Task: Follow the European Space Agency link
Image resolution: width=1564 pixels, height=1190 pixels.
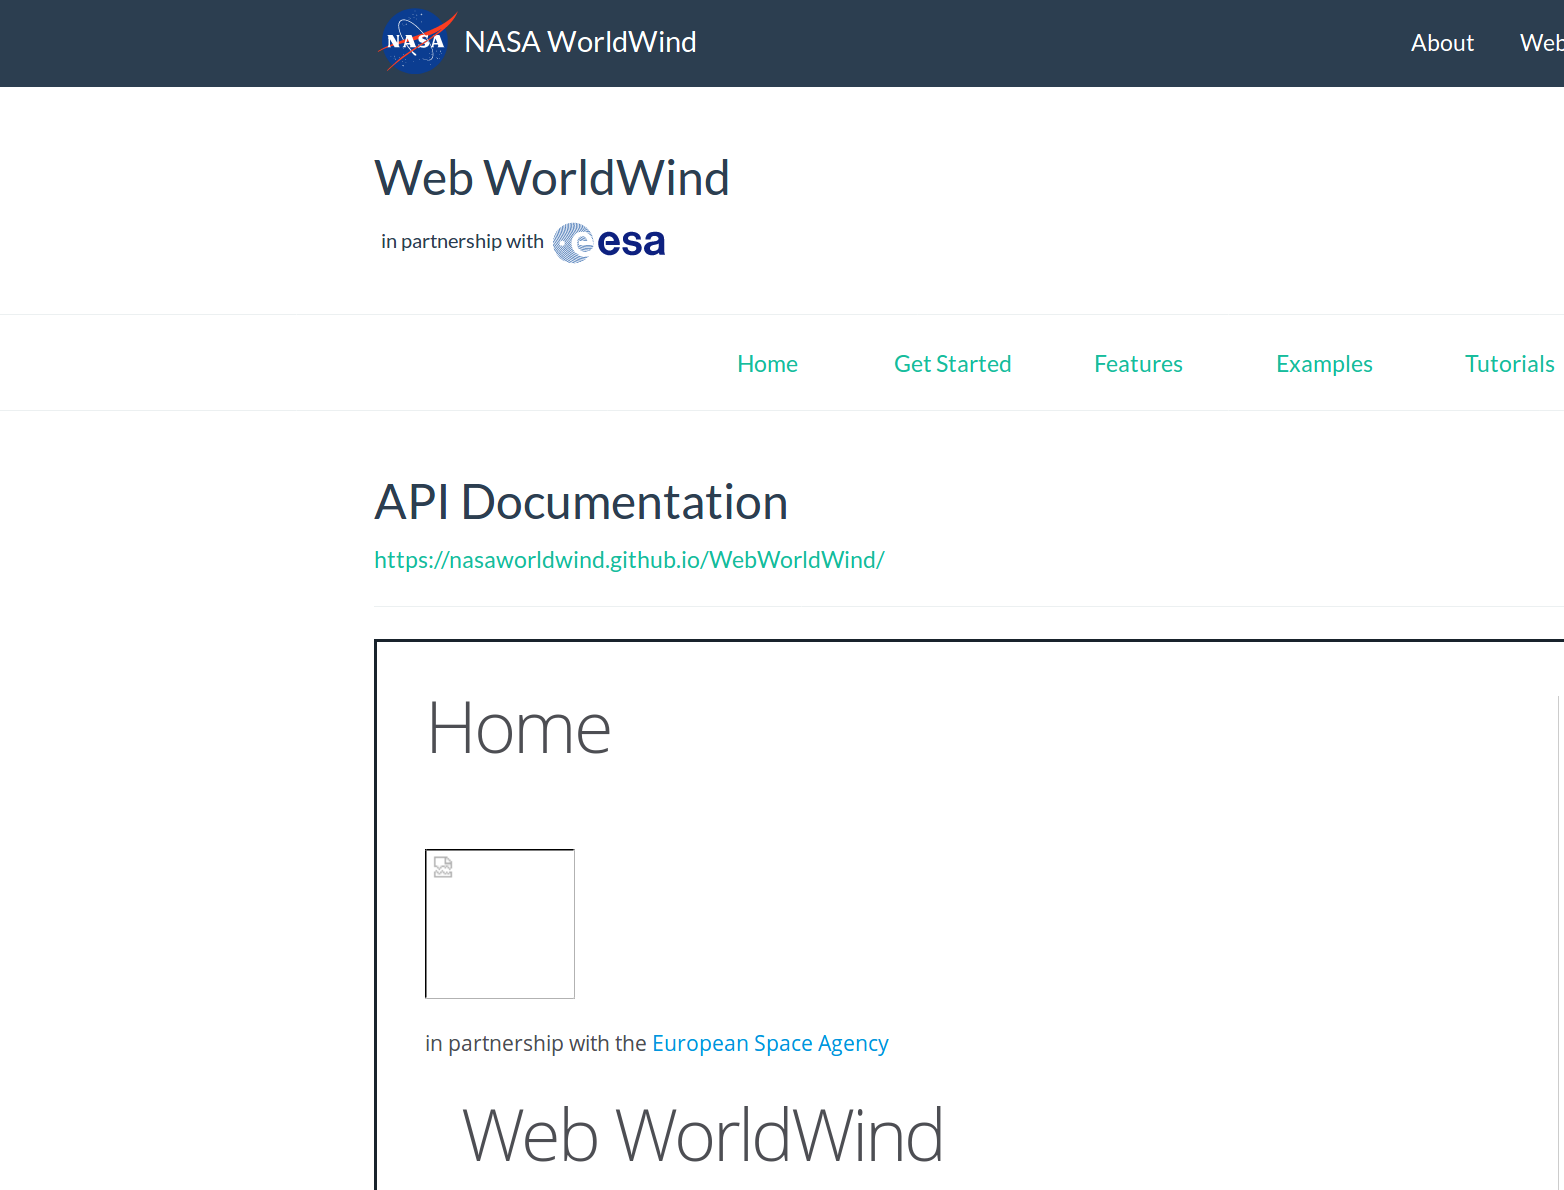Action: point(770,1043)
